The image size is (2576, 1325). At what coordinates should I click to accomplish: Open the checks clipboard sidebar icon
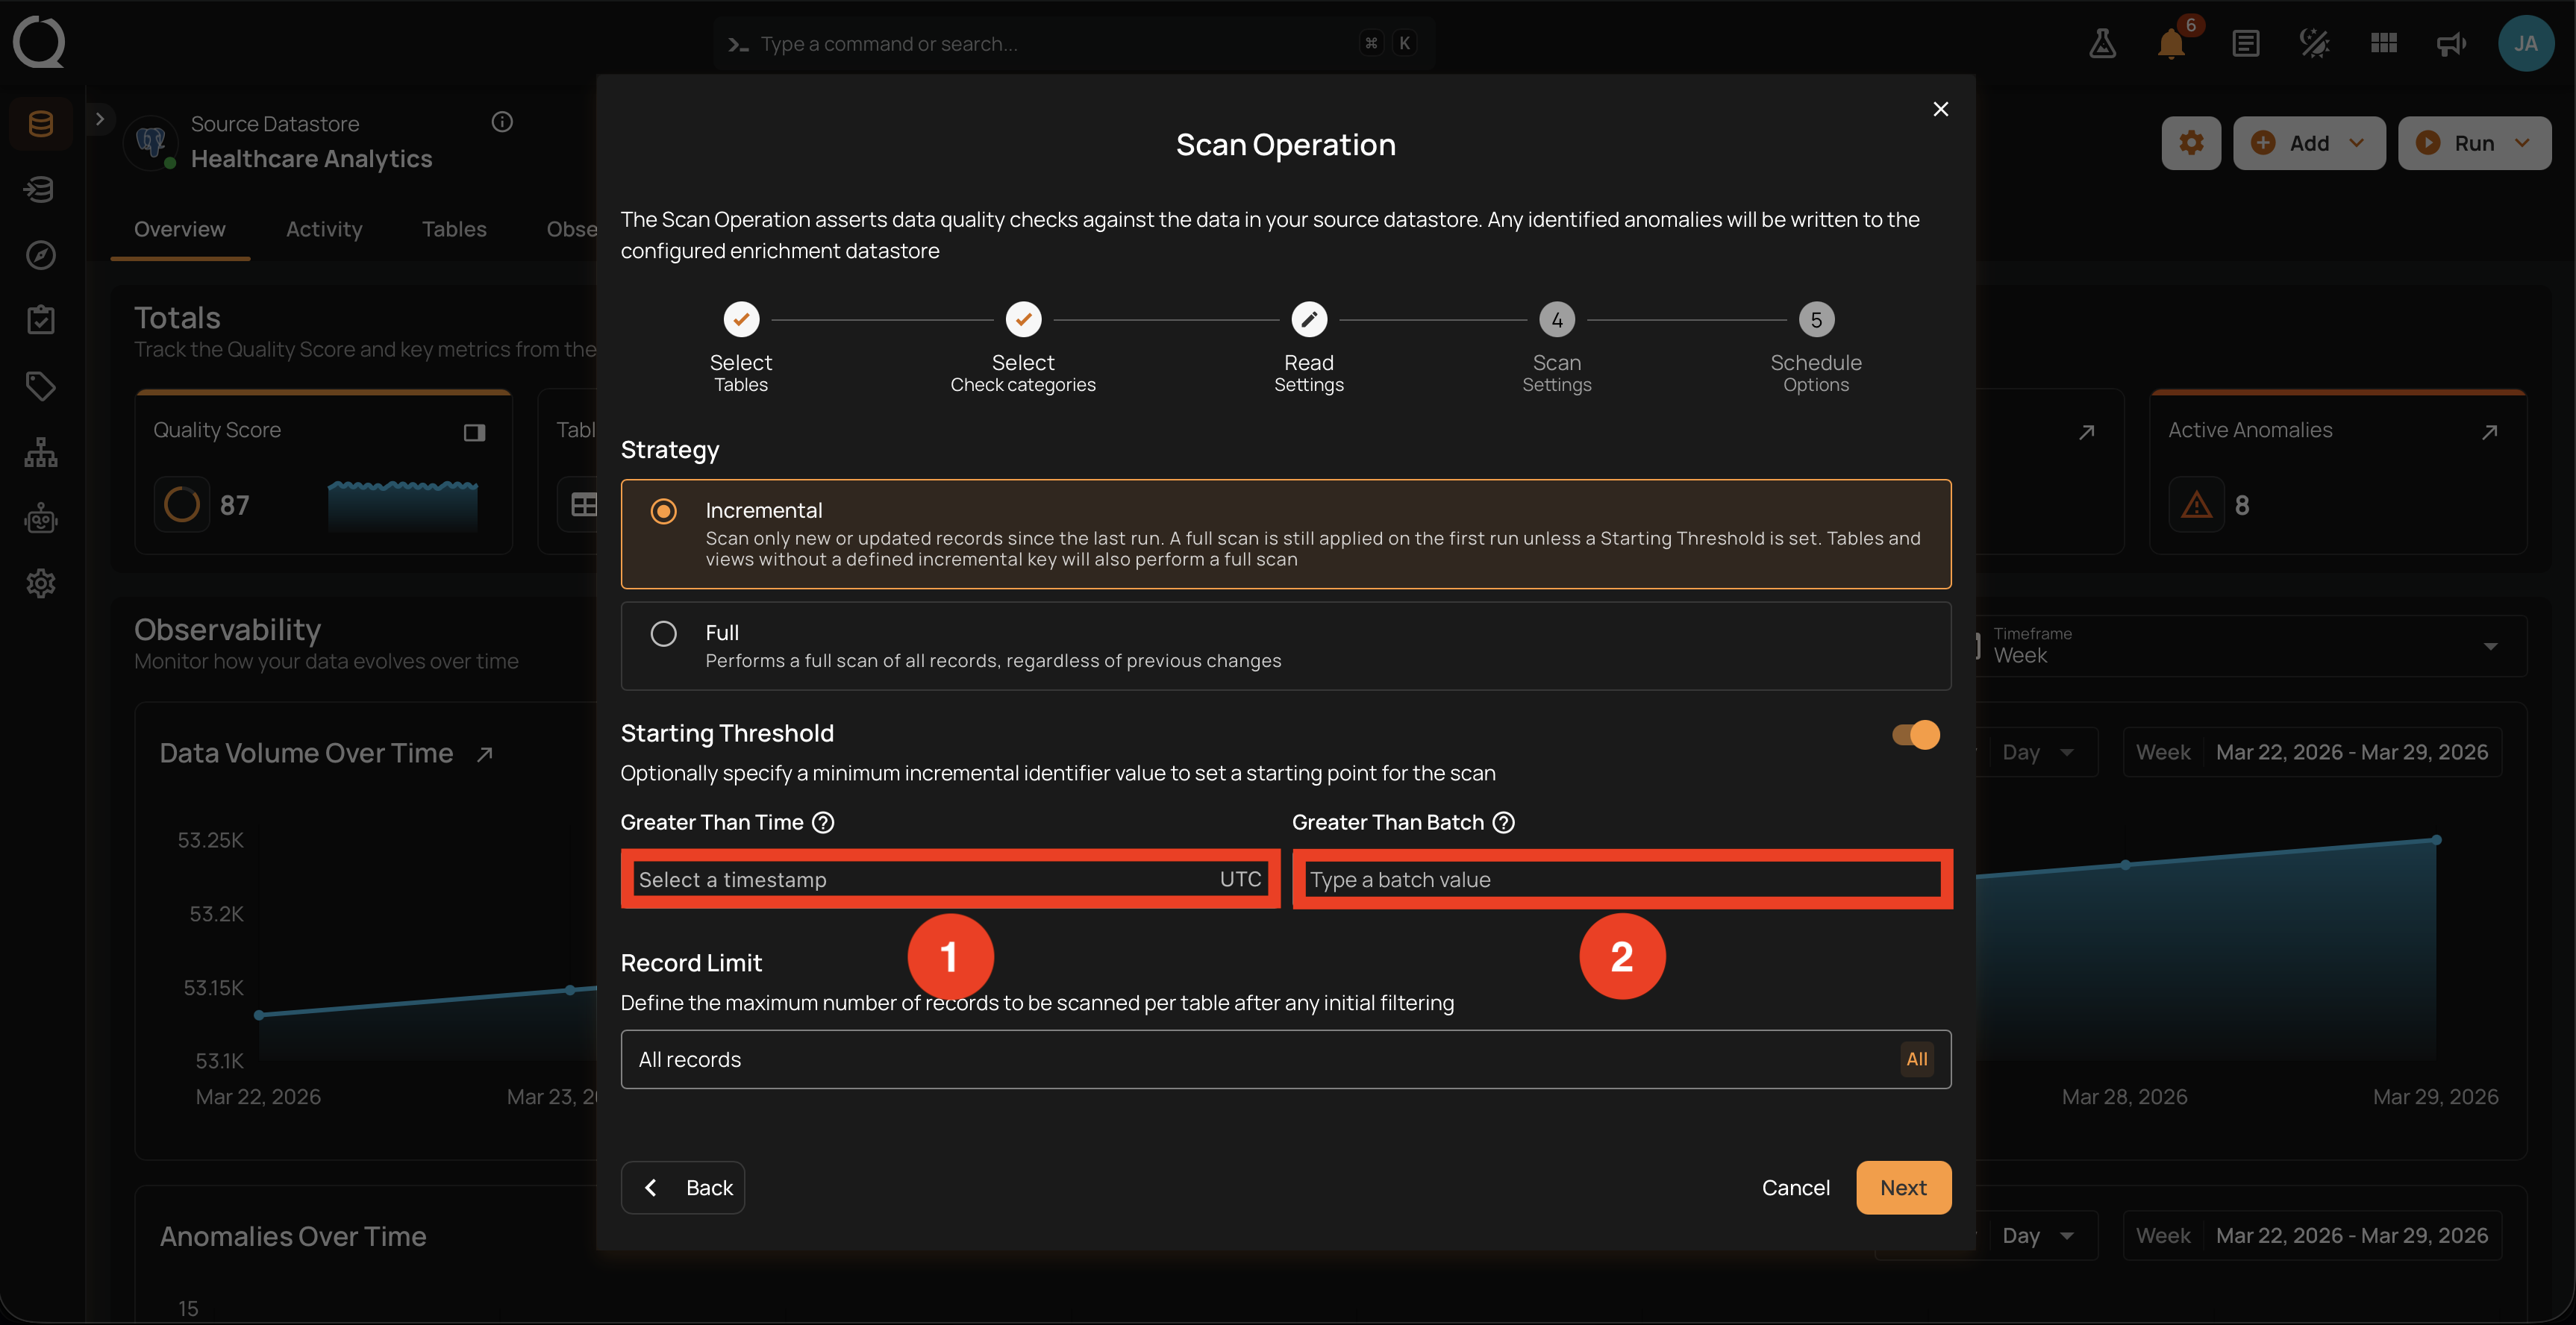pyautogui.click(x=41, y=320)
